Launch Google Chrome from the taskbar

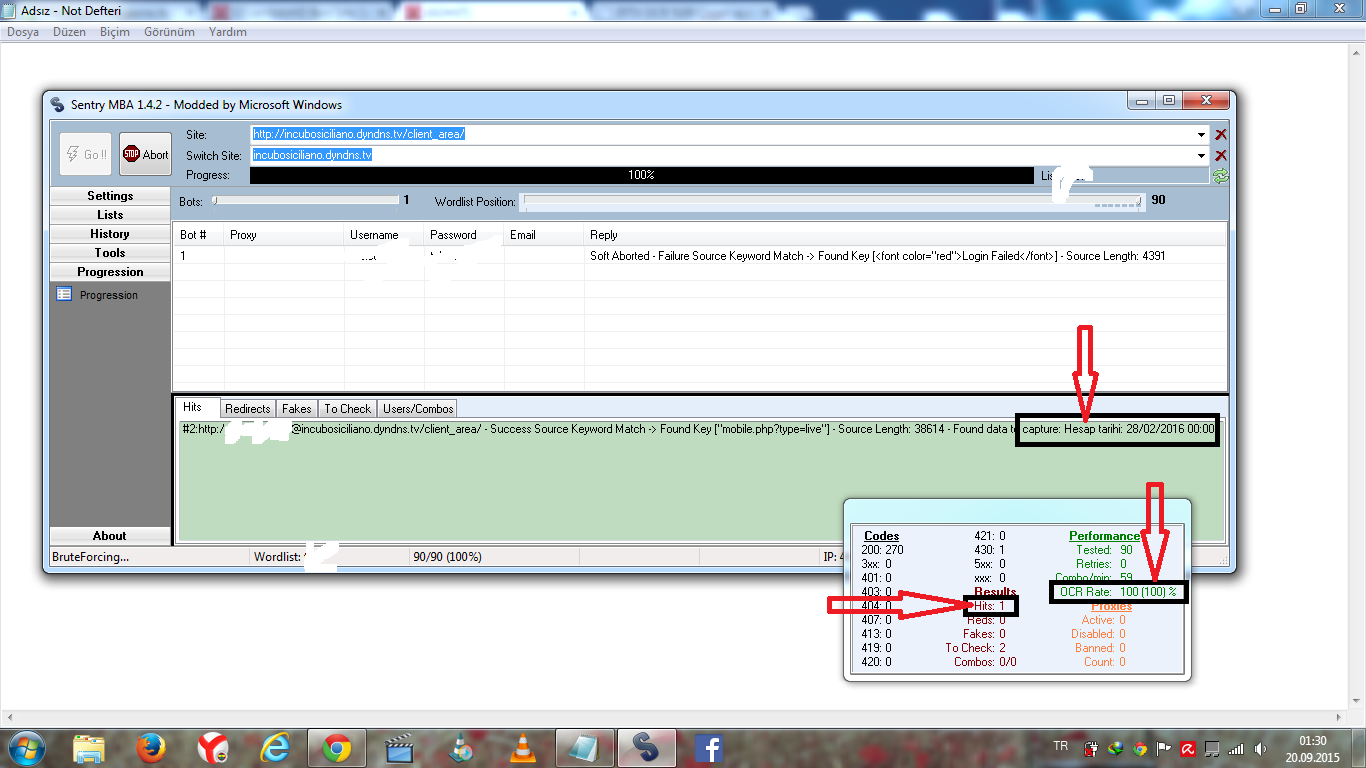click(x=336, y=747)
